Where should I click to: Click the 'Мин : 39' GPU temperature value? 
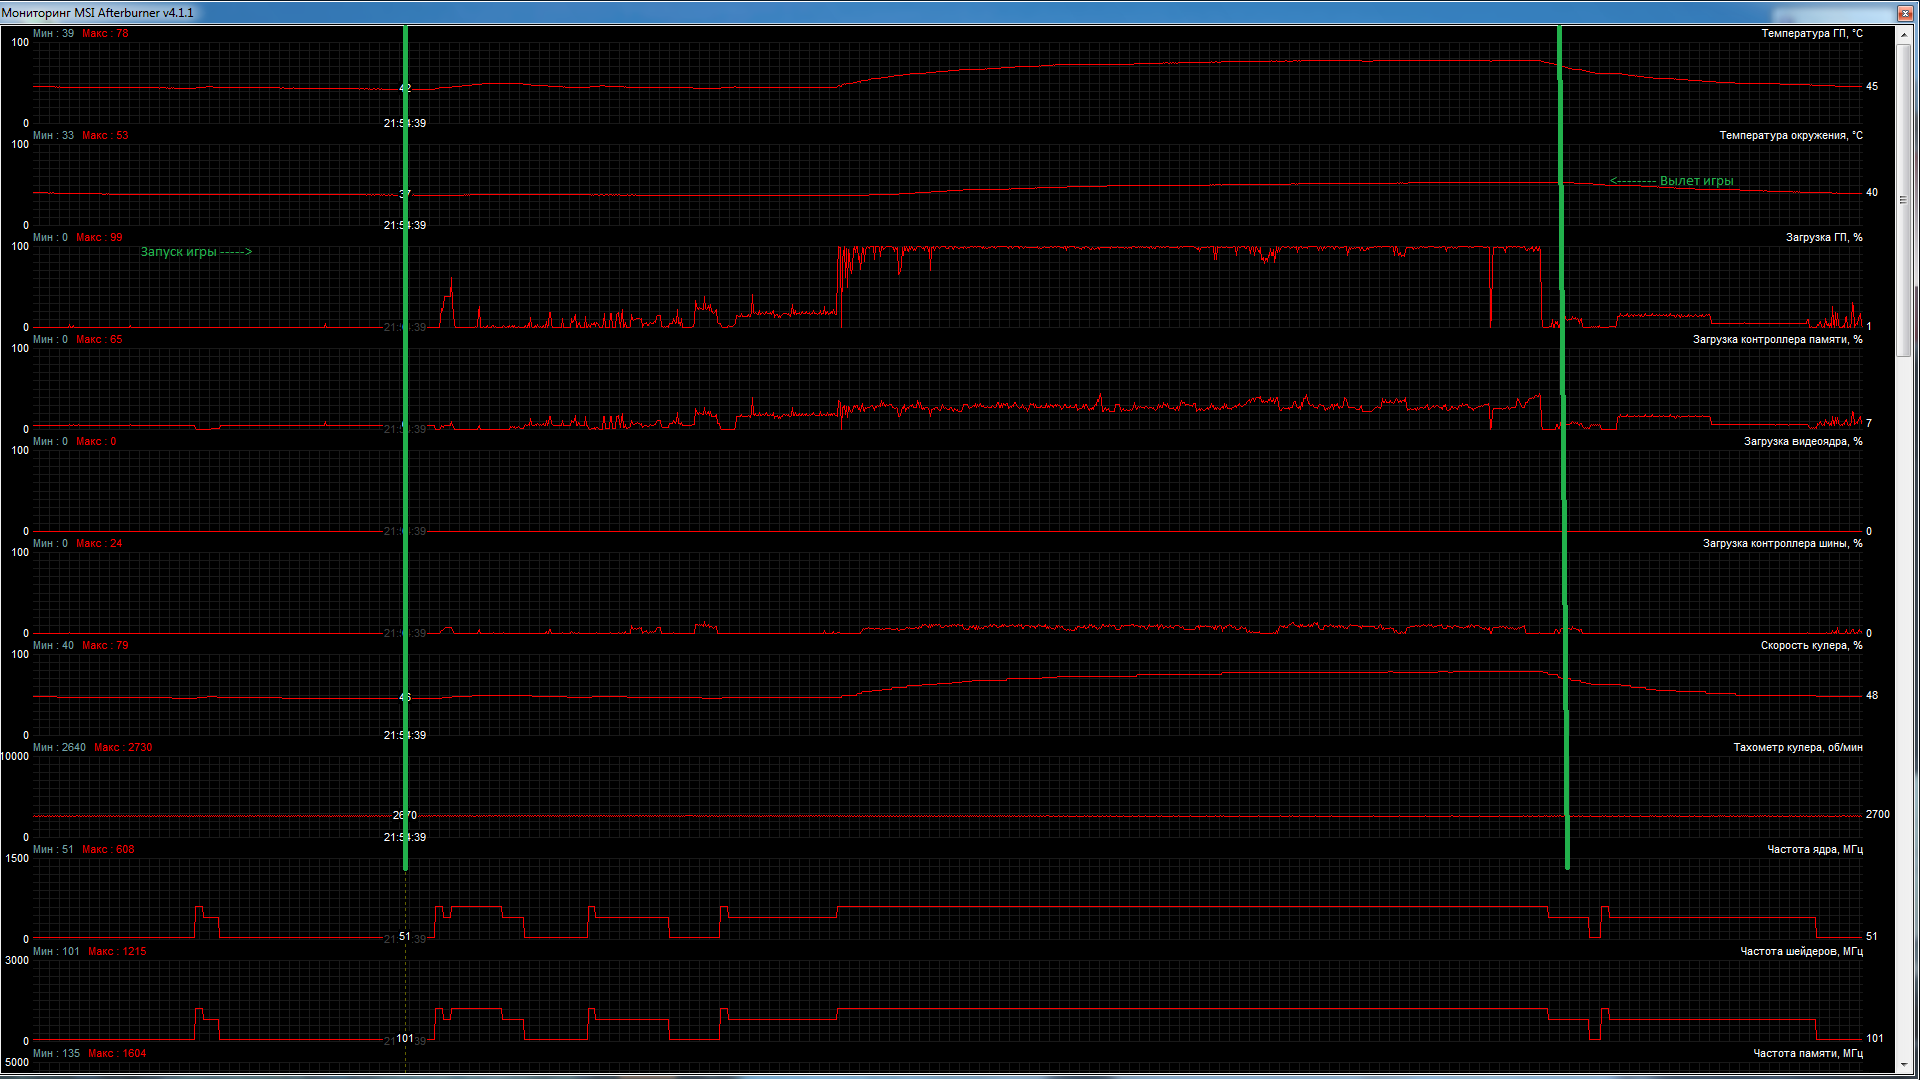pyautogui.click(x=53, y=34)
